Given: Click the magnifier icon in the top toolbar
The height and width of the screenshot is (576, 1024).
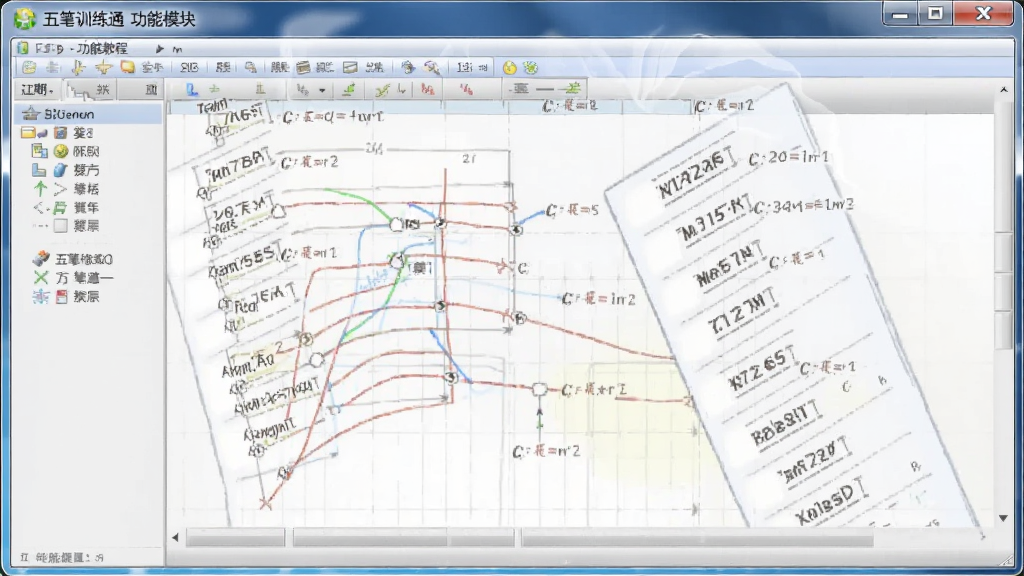Looking at the screenshot, I should point(251,67).
